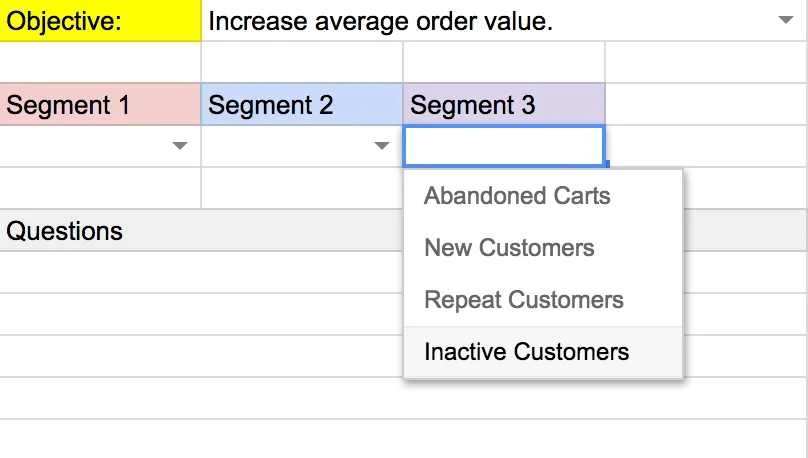The width and height of the screenshot is (808, 458).
Task: Expand dropdown under Segment 2
Action: point(382,146)
